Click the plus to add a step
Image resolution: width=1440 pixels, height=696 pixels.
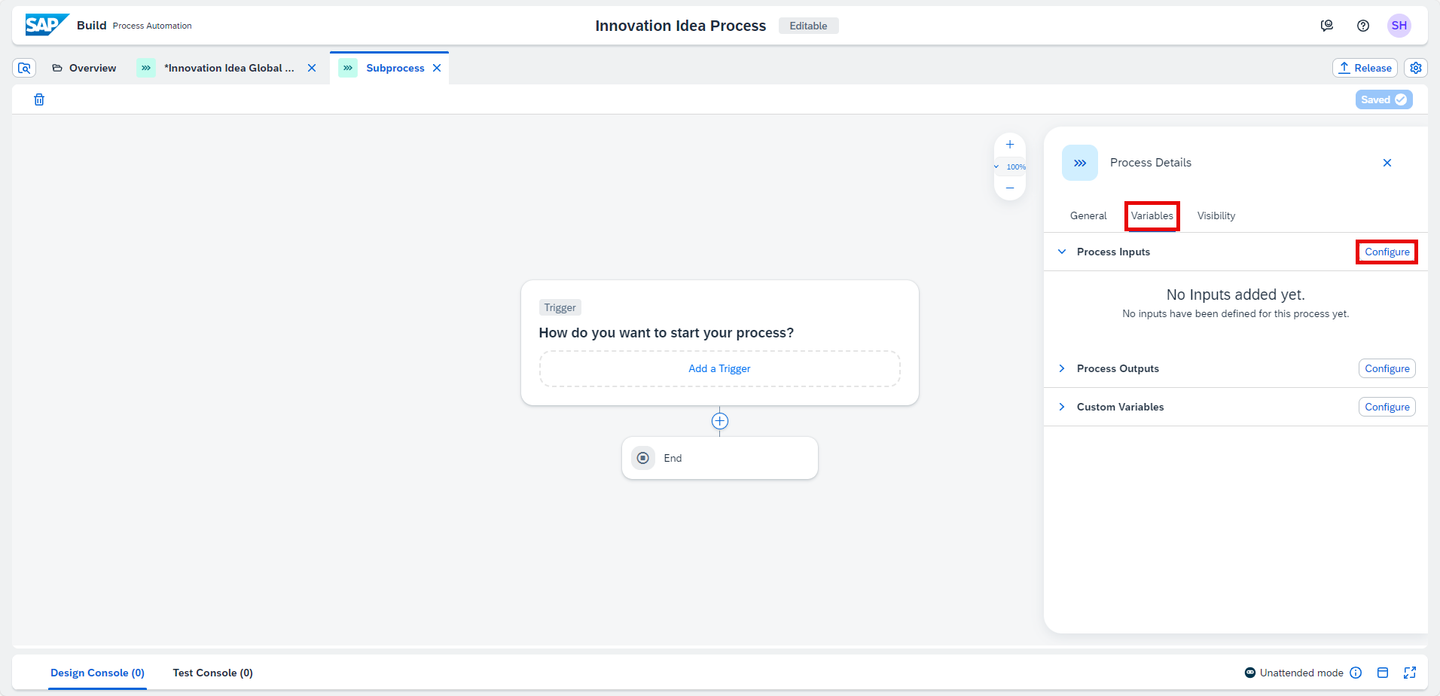720,421
